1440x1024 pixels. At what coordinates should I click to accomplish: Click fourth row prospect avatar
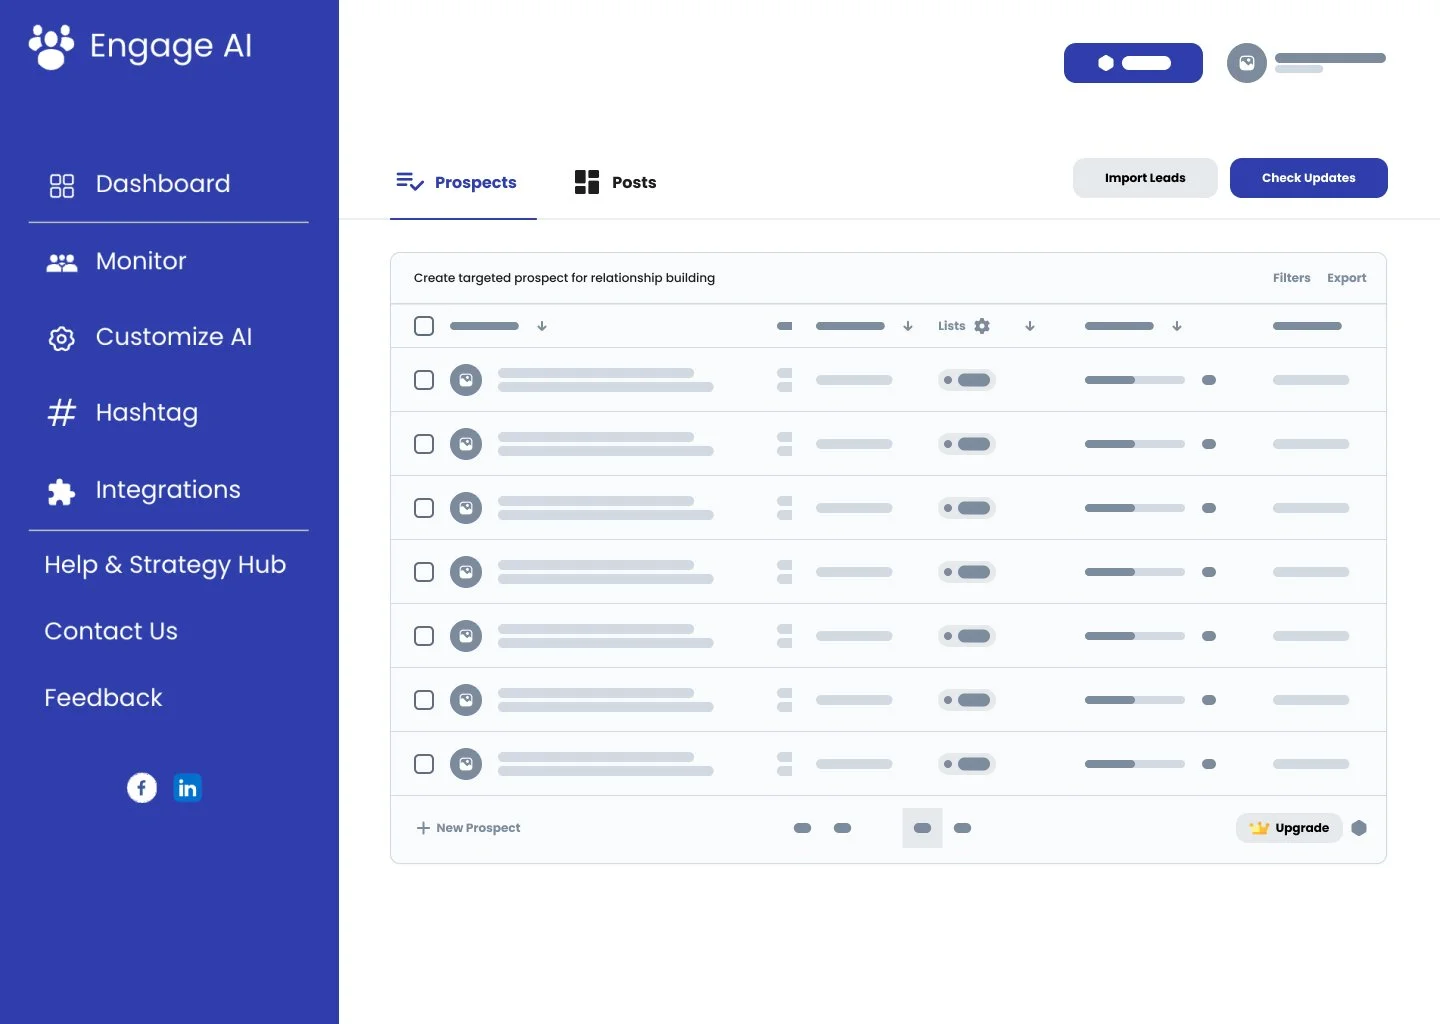(x=466, y=572)
